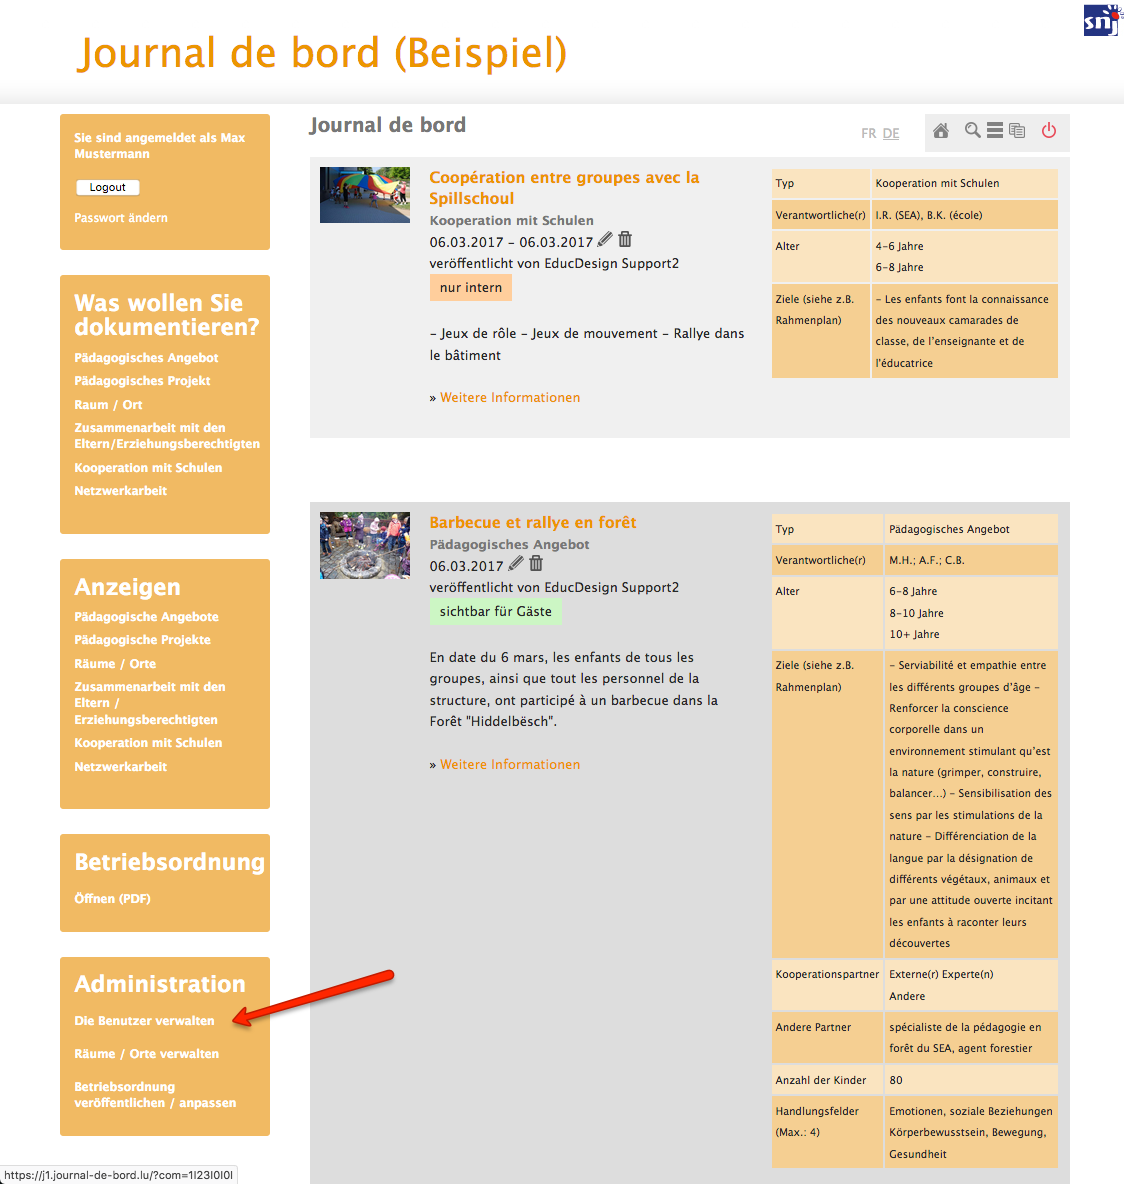Image resolution: width=1124 pixels, height=1184 pixels.
Task: Delete the Coopération entry via the trash icon
Action: coord(625,239)
